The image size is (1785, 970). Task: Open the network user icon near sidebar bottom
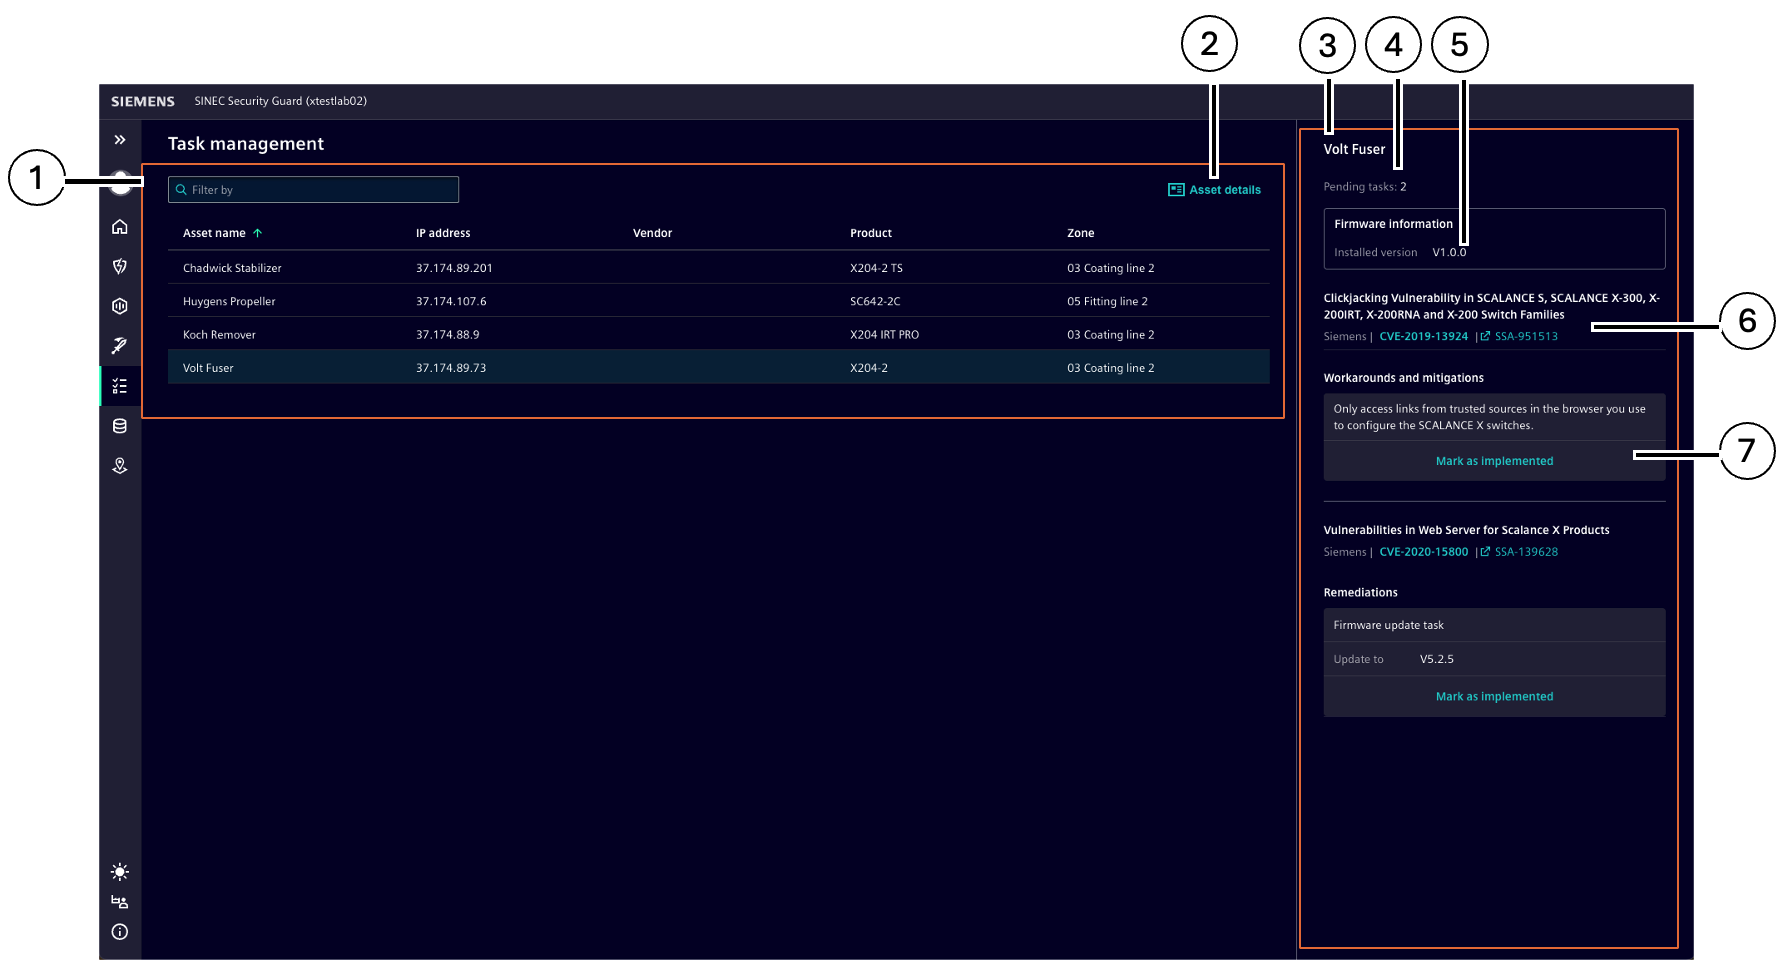(120, 902)
